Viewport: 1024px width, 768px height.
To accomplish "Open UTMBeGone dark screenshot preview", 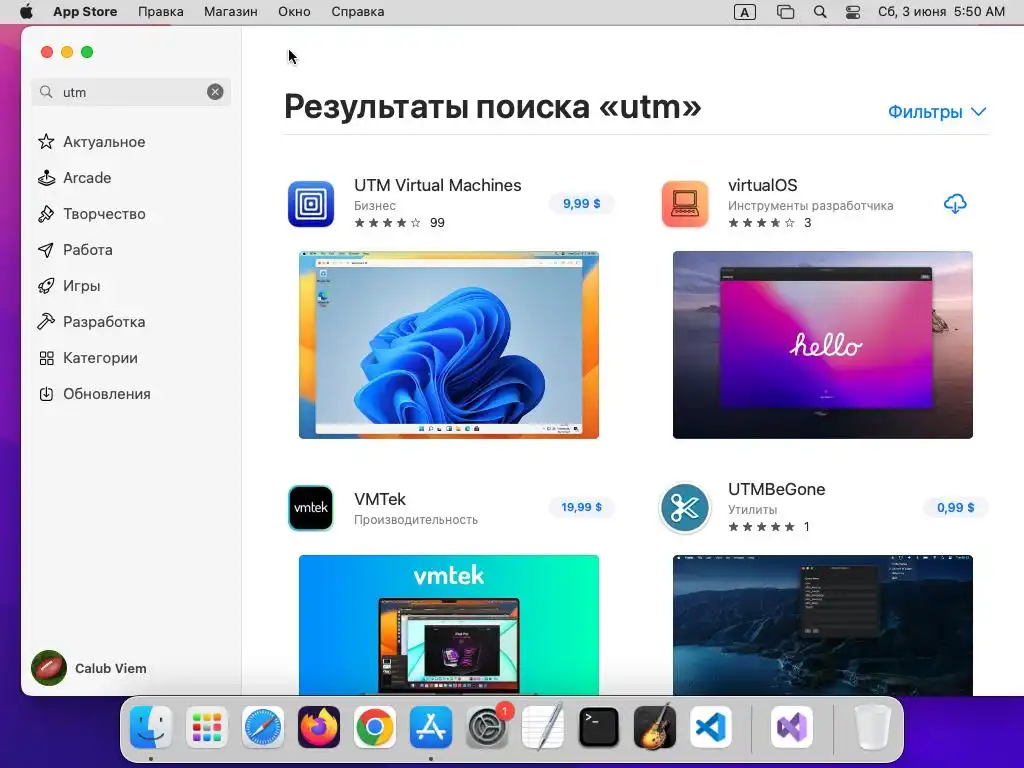I will [823, 625].
